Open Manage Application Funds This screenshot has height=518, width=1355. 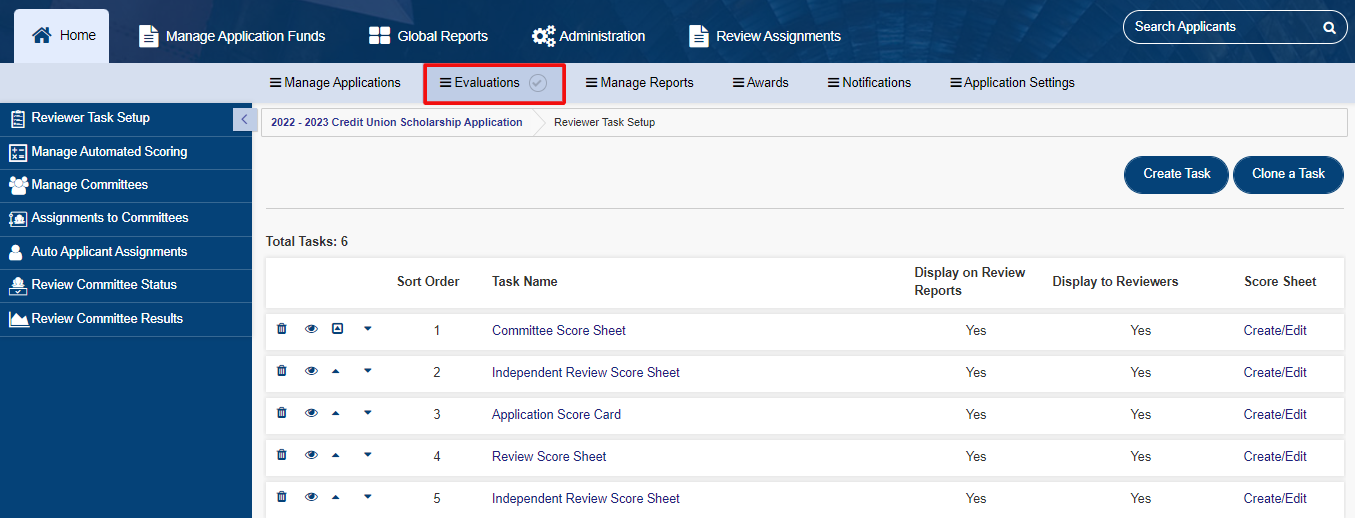pyautogui.click(x=232, y=36)
